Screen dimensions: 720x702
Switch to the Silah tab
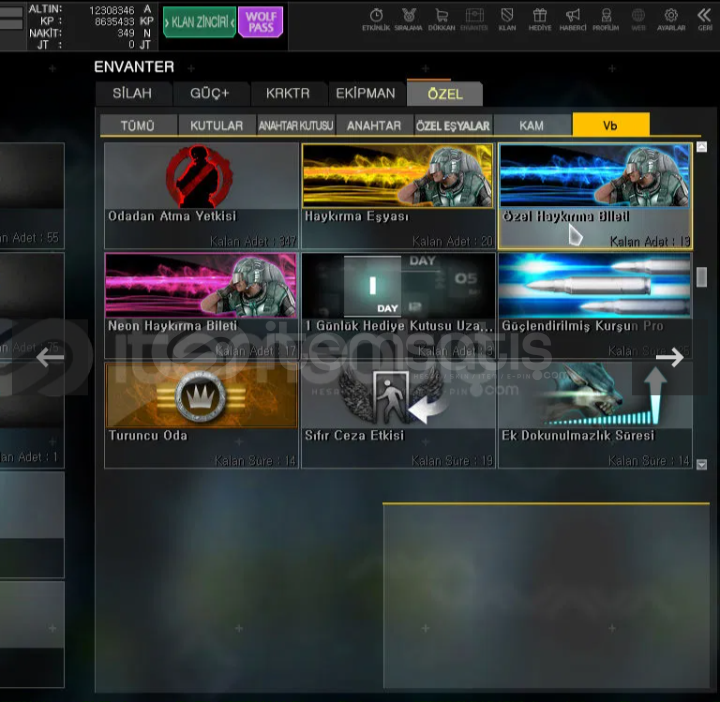click(132, 94)
